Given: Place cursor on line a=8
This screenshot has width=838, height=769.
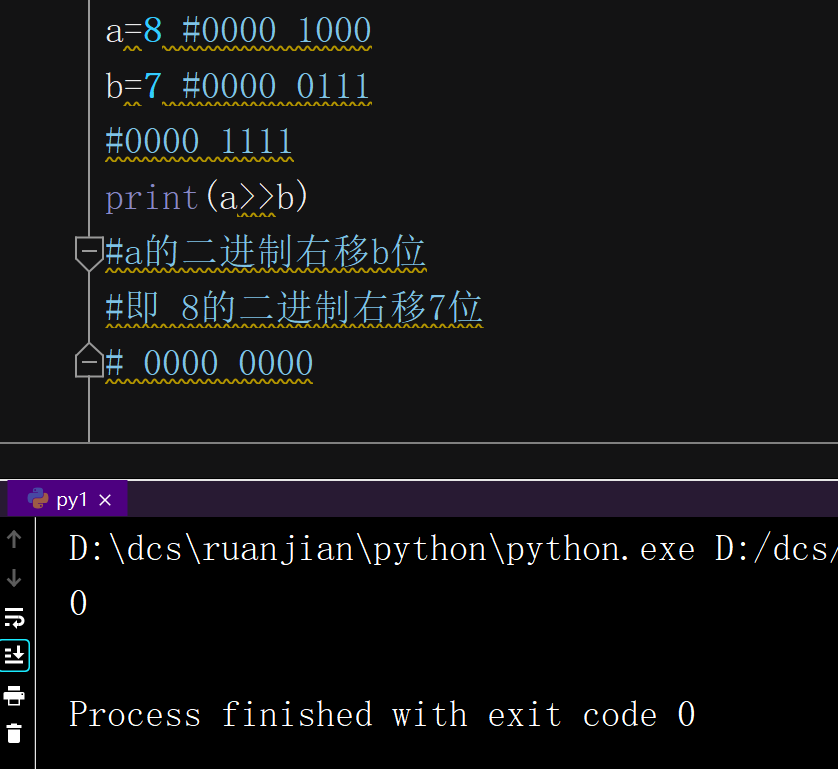Looking at the screenshot, I should coord(238,31).
